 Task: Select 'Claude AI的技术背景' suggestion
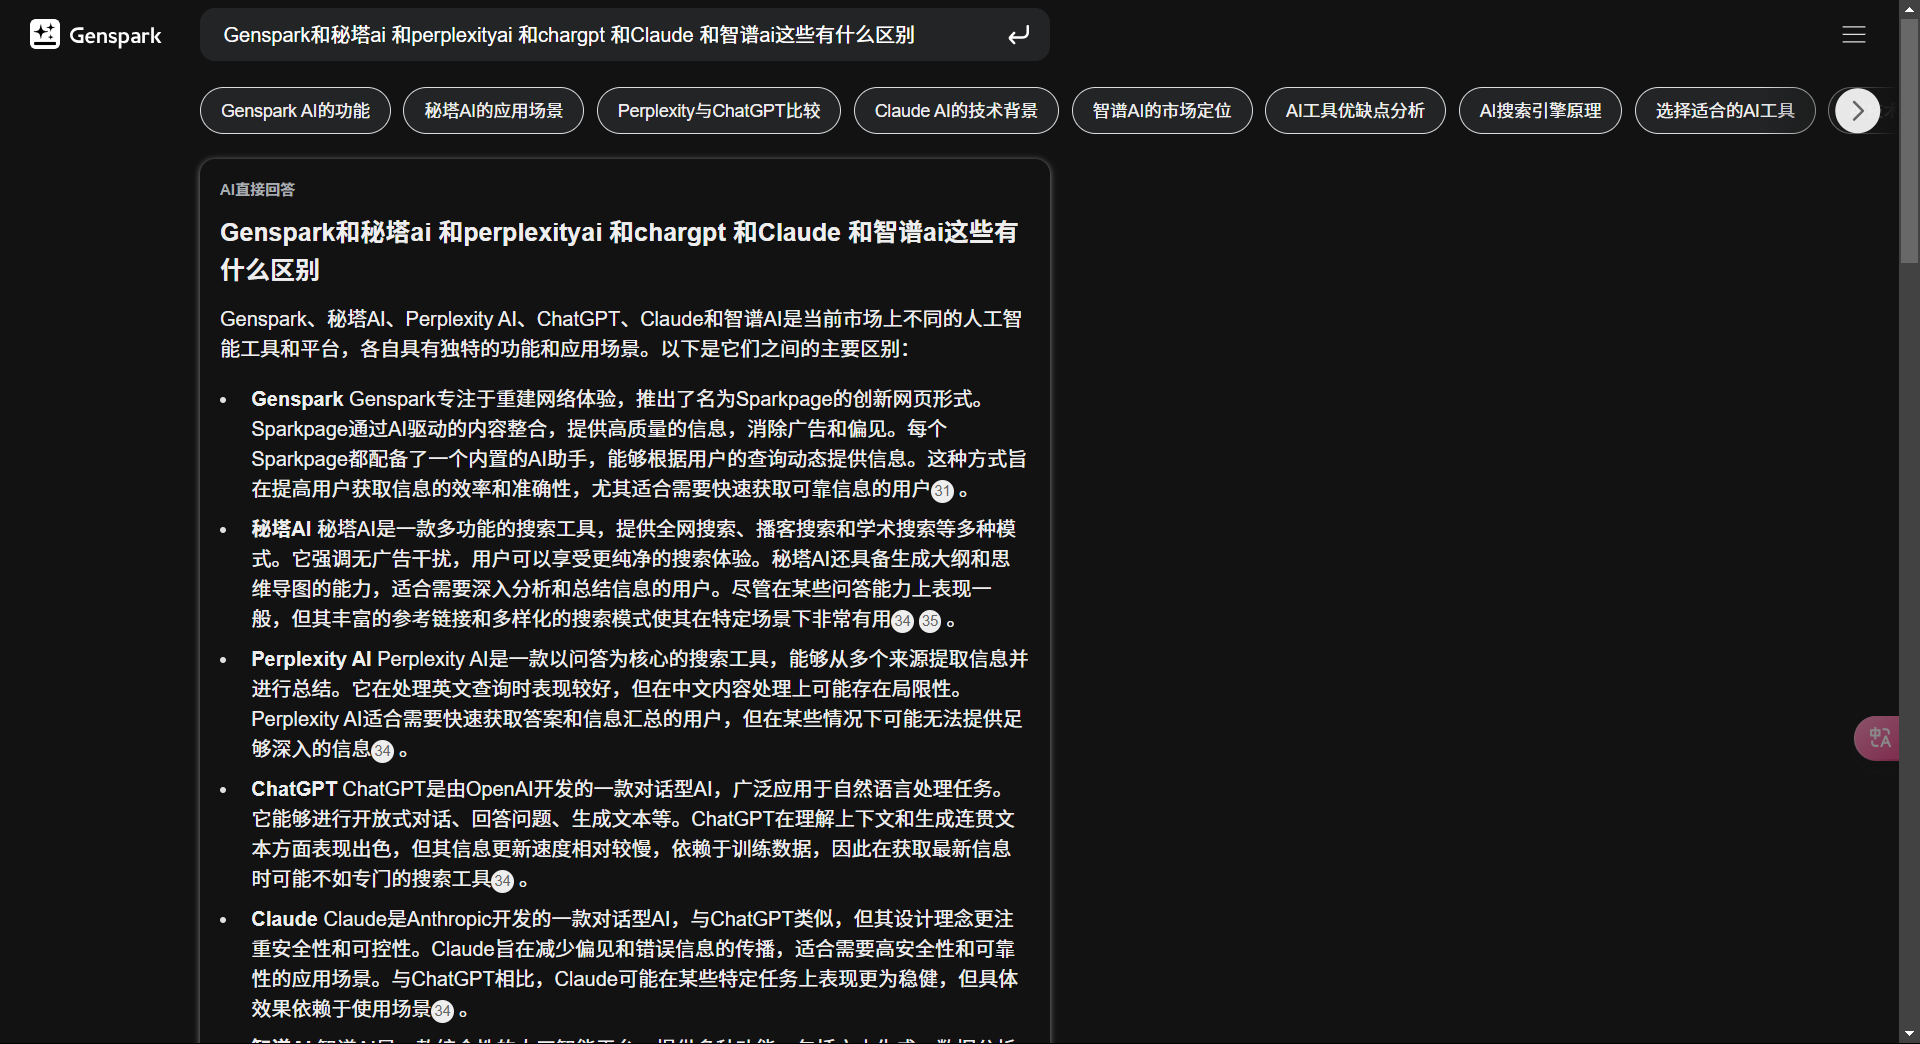tap(955, 110)
